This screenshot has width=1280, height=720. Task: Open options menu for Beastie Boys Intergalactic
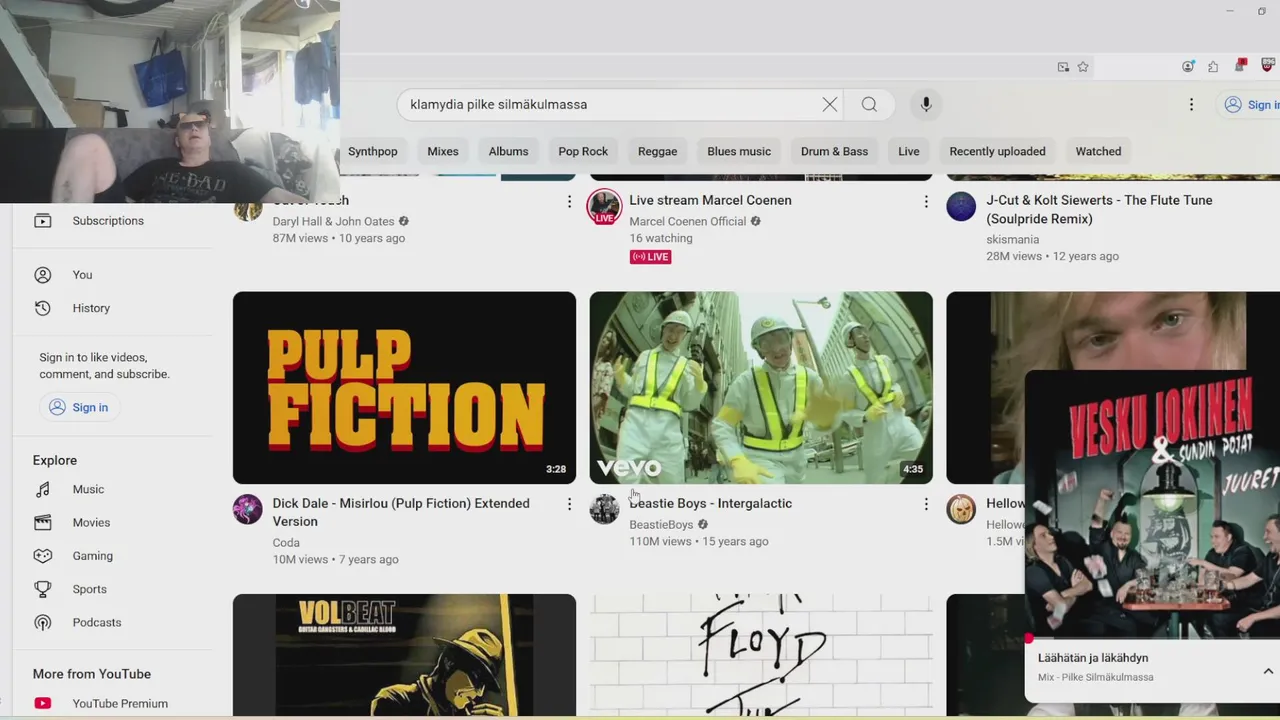[926, 504]
